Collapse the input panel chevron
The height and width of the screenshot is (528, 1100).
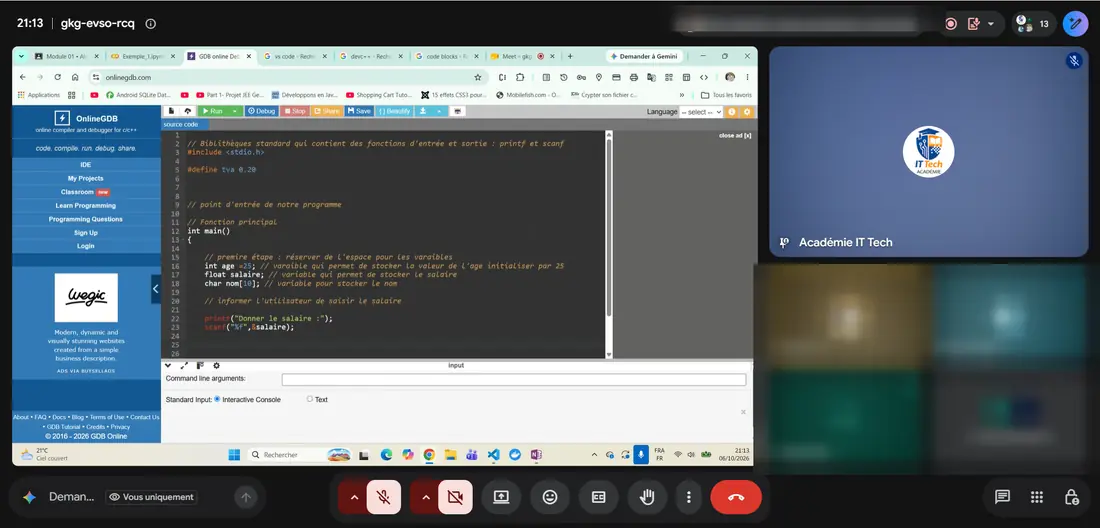pos(168,365)
